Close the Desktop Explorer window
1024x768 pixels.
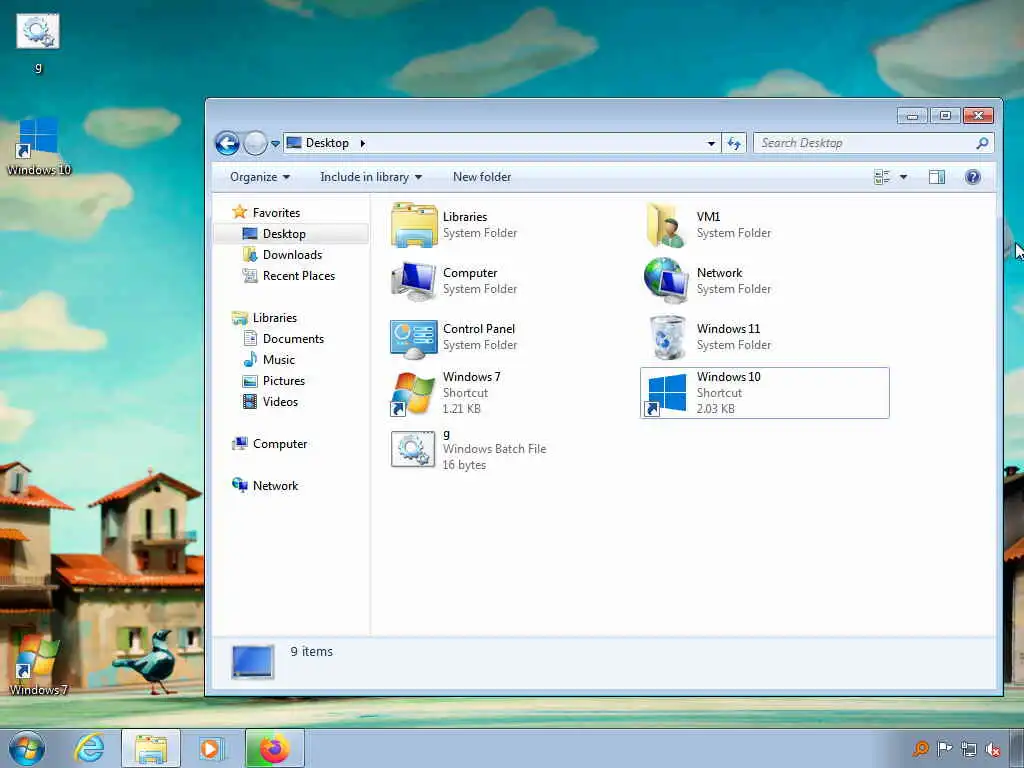[x=978, y=116]
